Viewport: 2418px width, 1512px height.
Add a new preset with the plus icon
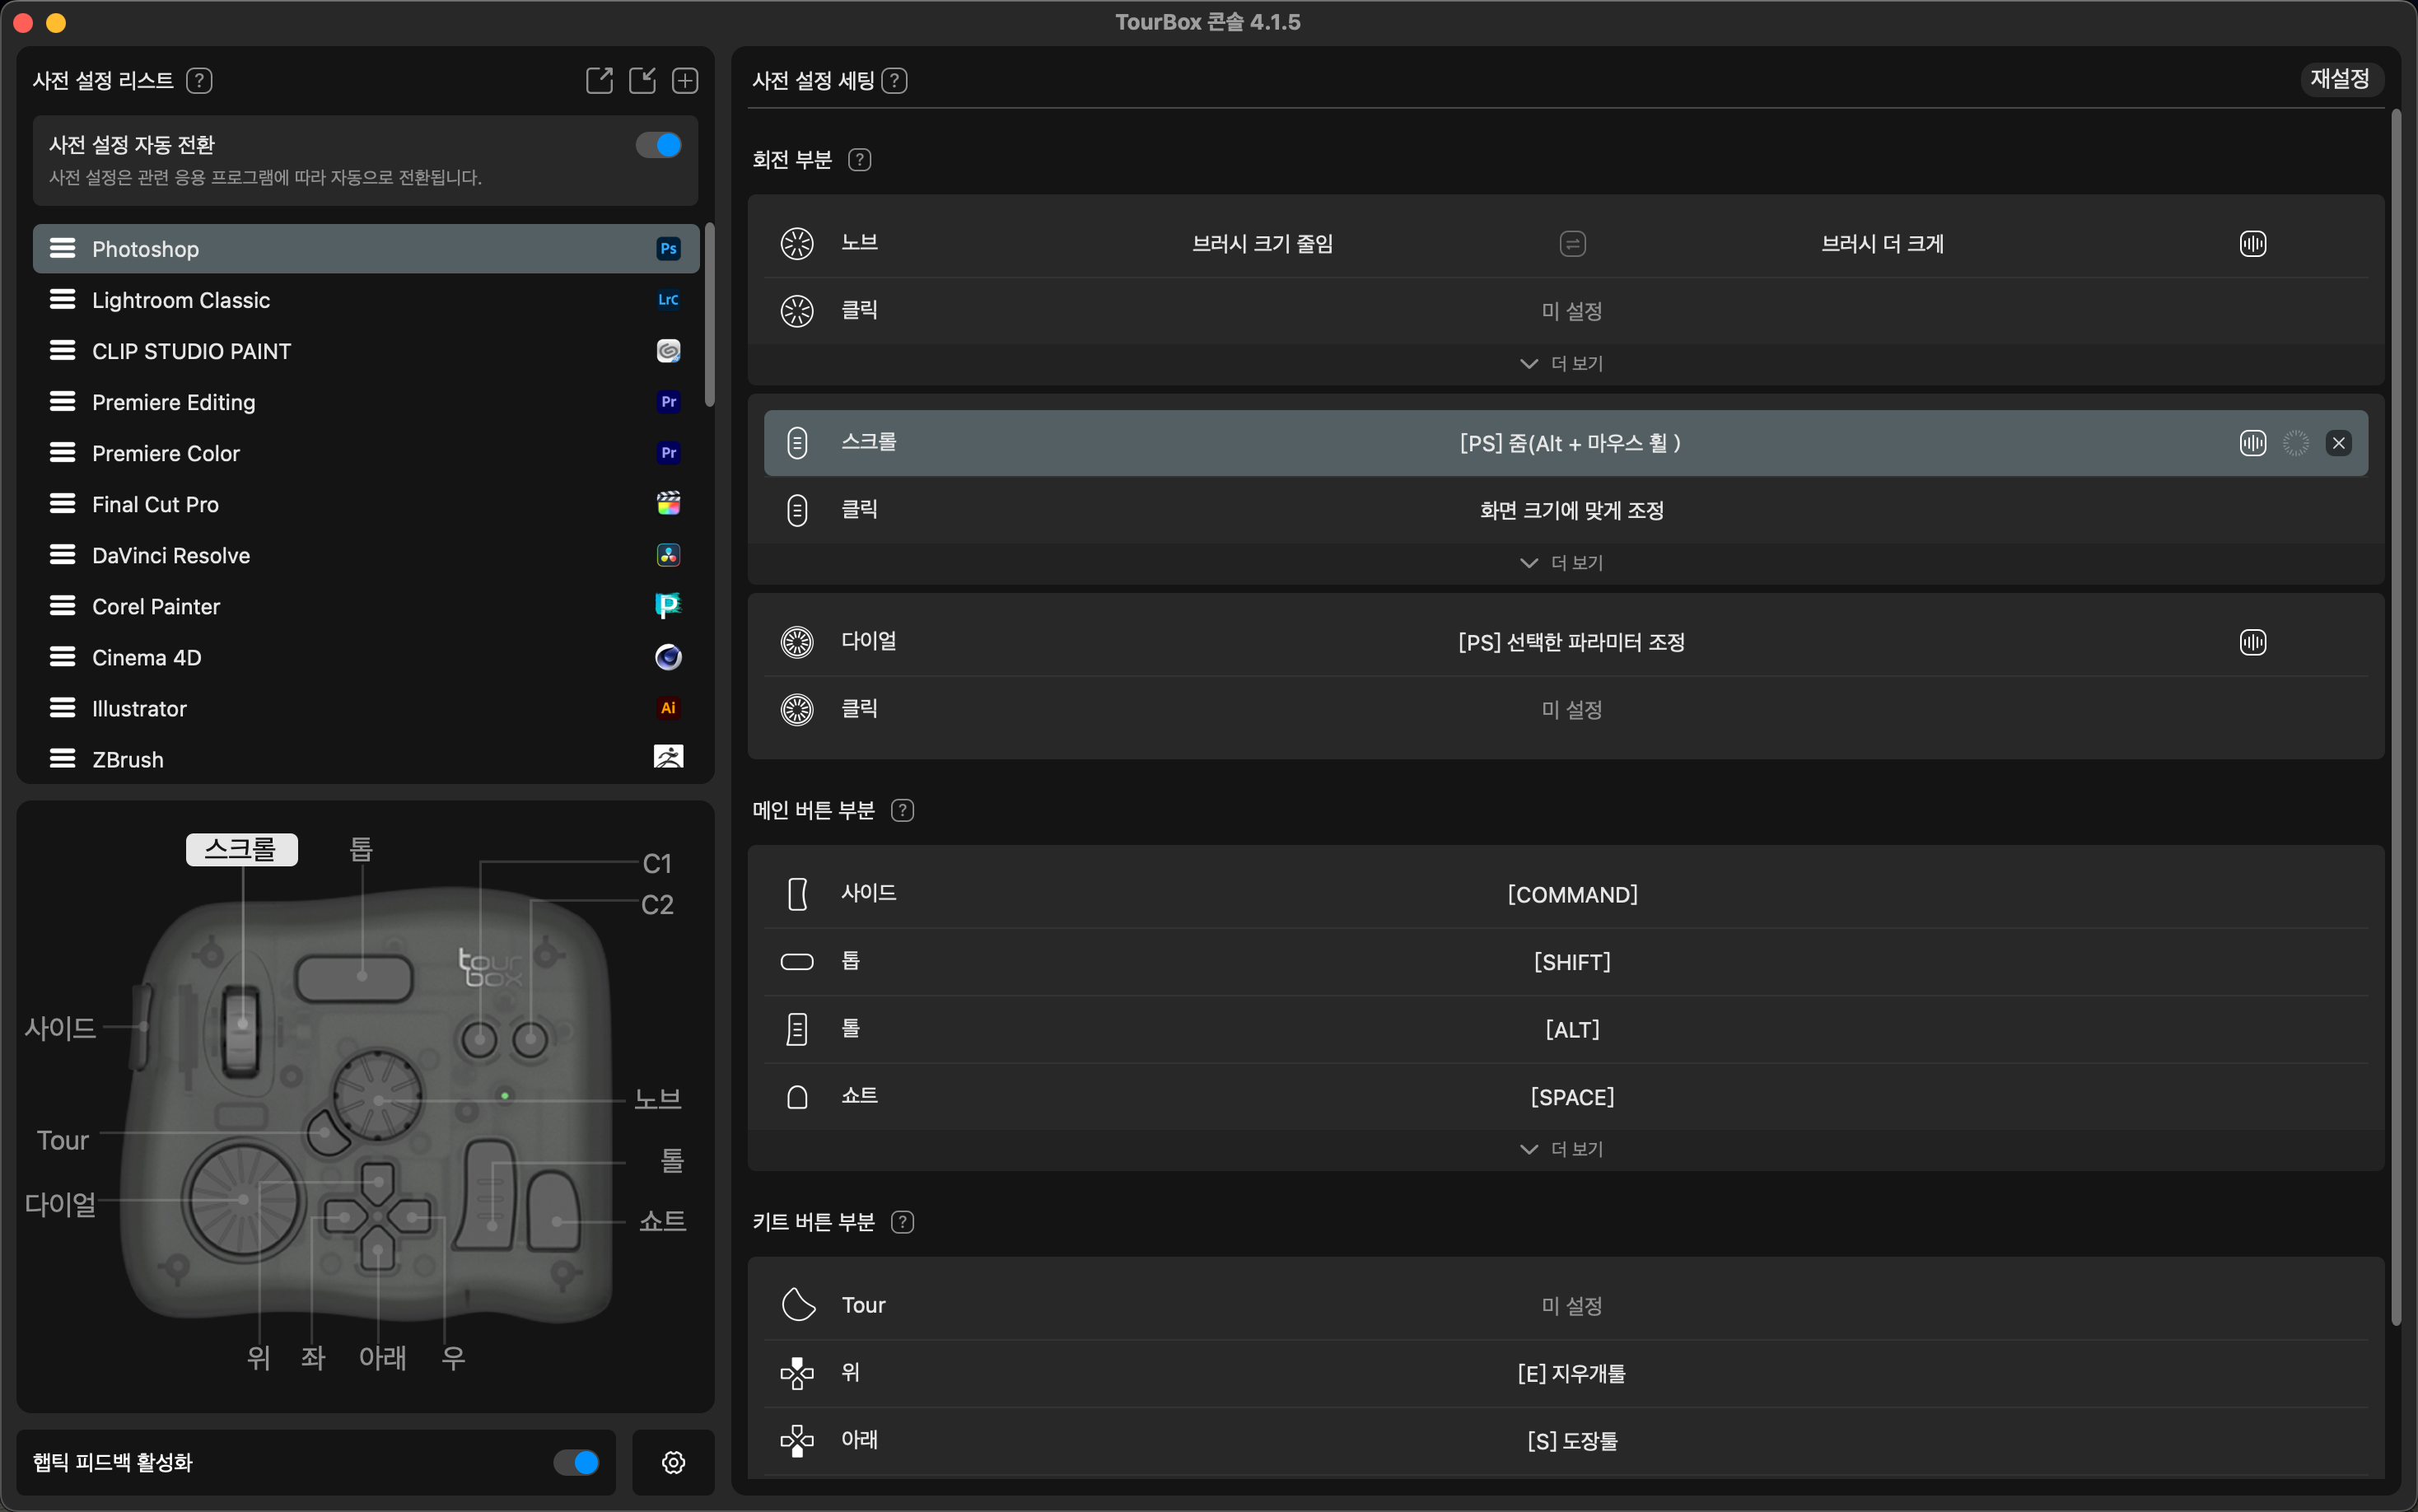coord(685,80)
